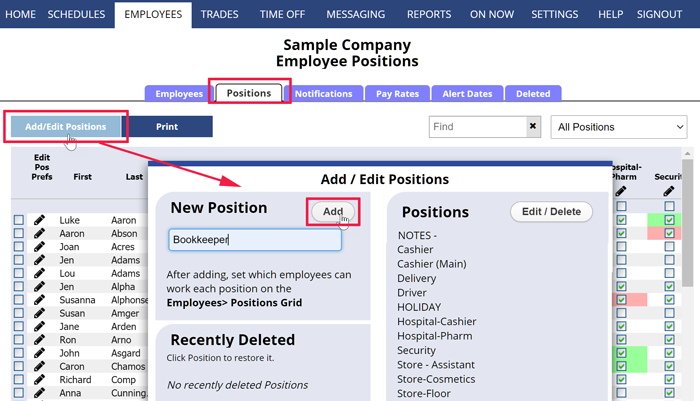Click the New Position name field
Viewport: 700px width, 401px height.
point(255,240)
